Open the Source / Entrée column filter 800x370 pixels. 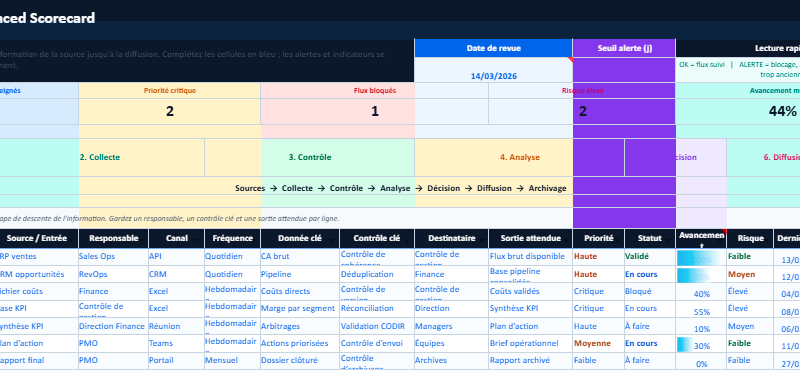click(x=72, y=239)
